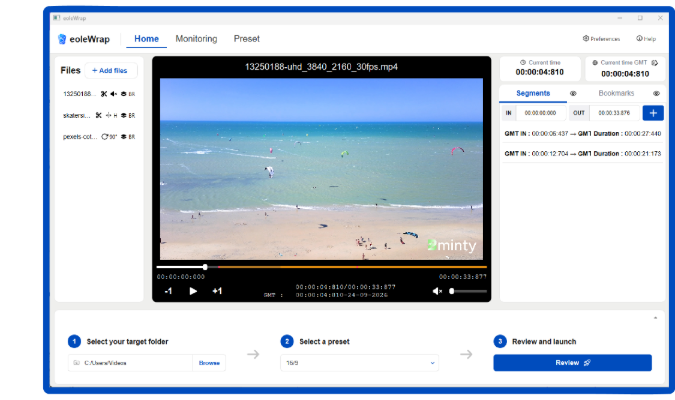675x400 pixels.
Task: Select the pexels file in the Files list
Action: coord(80,137)
